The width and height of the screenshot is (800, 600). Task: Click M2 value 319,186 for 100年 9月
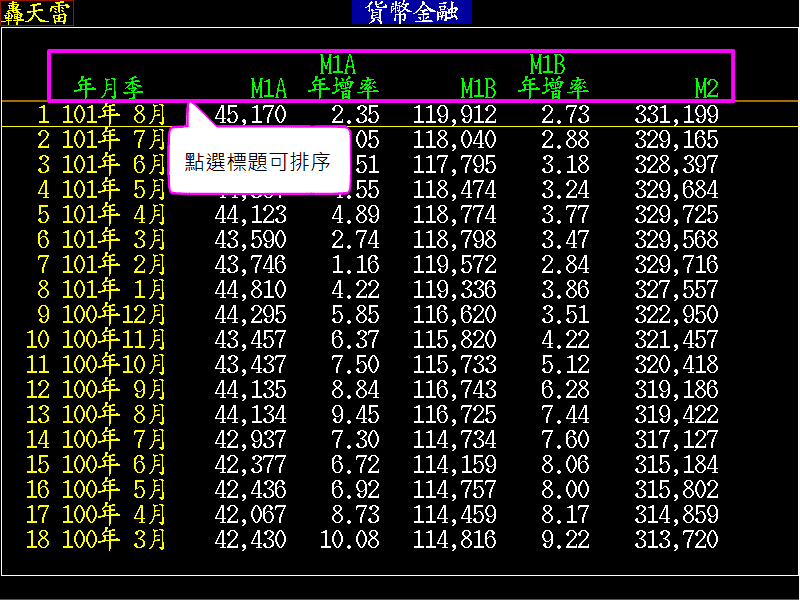676,390
